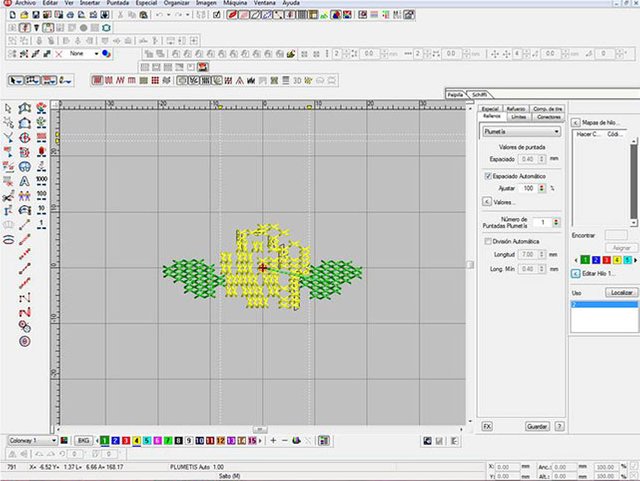
Task: Toggle Espaciado Automático checkbox
Action: point(488,176)
